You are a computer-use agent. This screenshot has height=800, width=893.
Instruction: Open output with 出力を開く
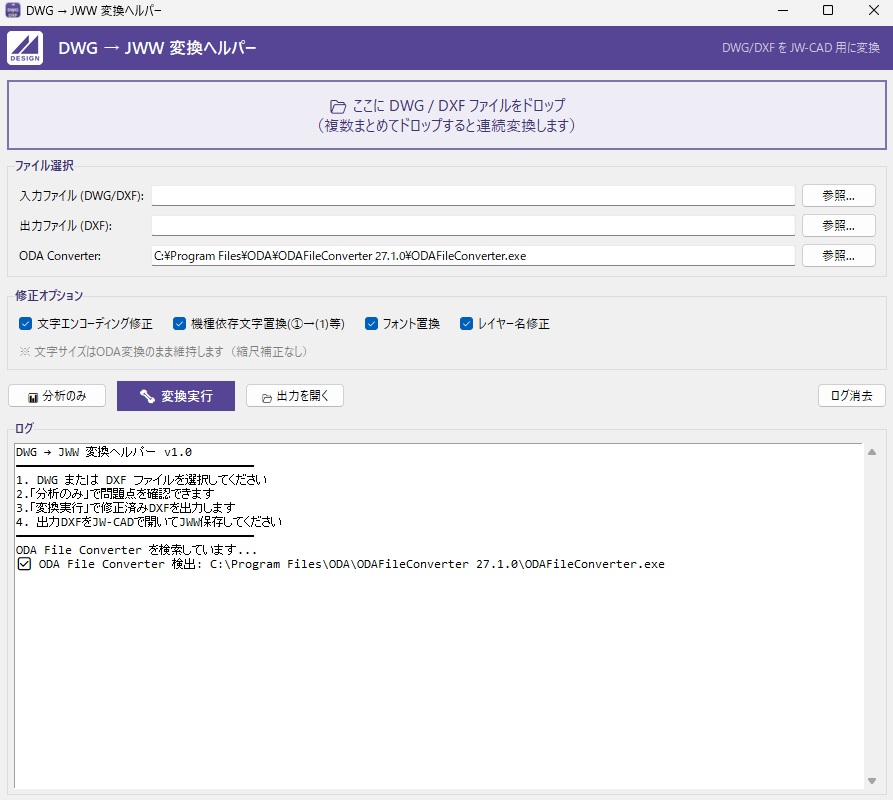[x=295, y=396]
